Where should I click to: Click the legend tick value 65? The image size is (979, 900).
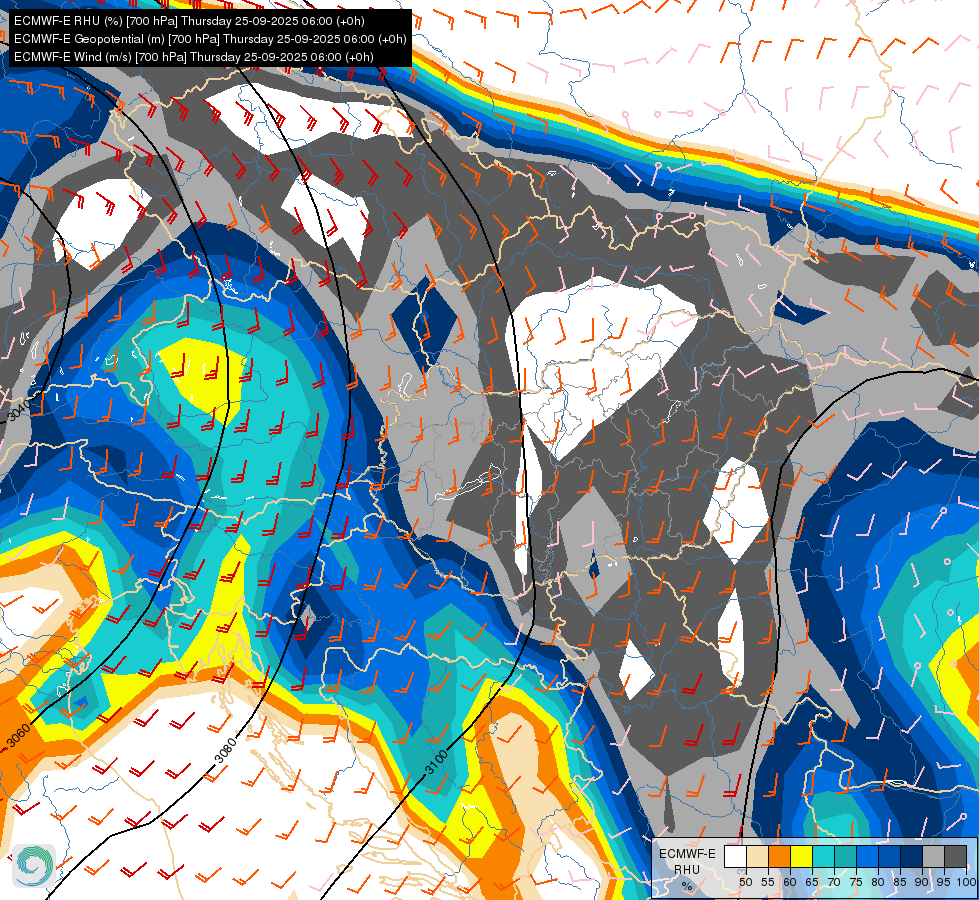[x=812, y=882]
